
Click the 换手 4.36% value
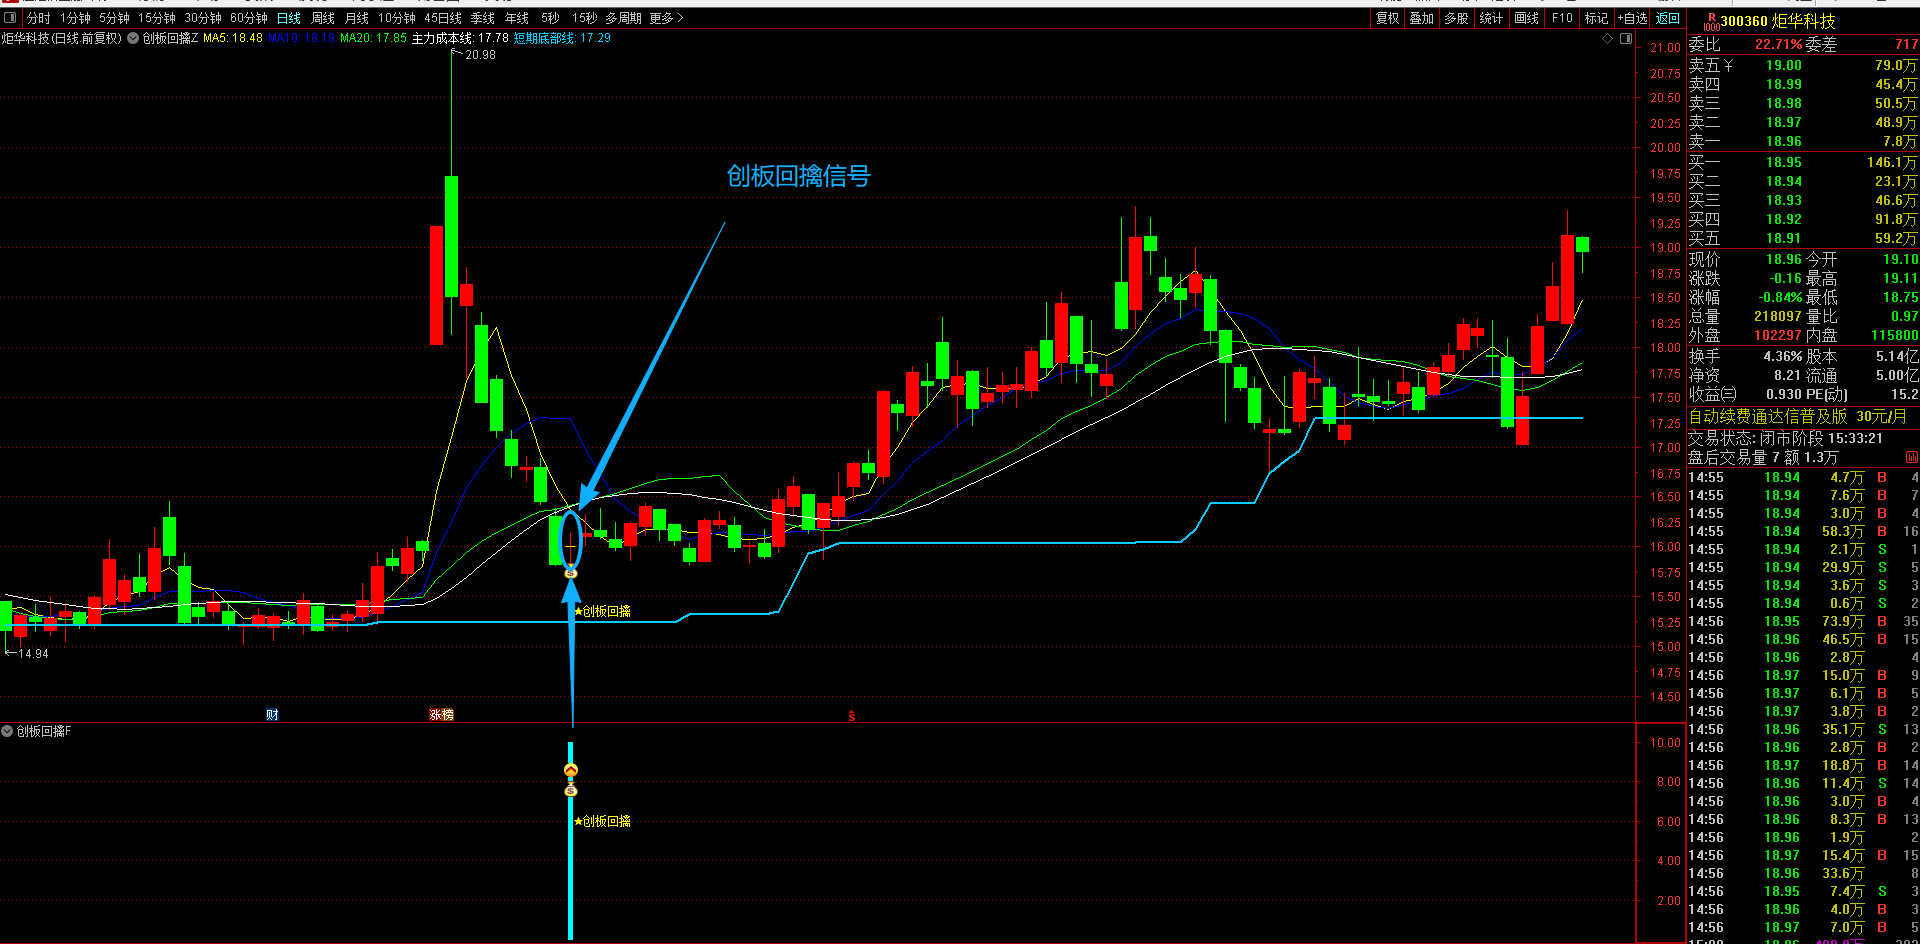click(x=1783, y=356)
